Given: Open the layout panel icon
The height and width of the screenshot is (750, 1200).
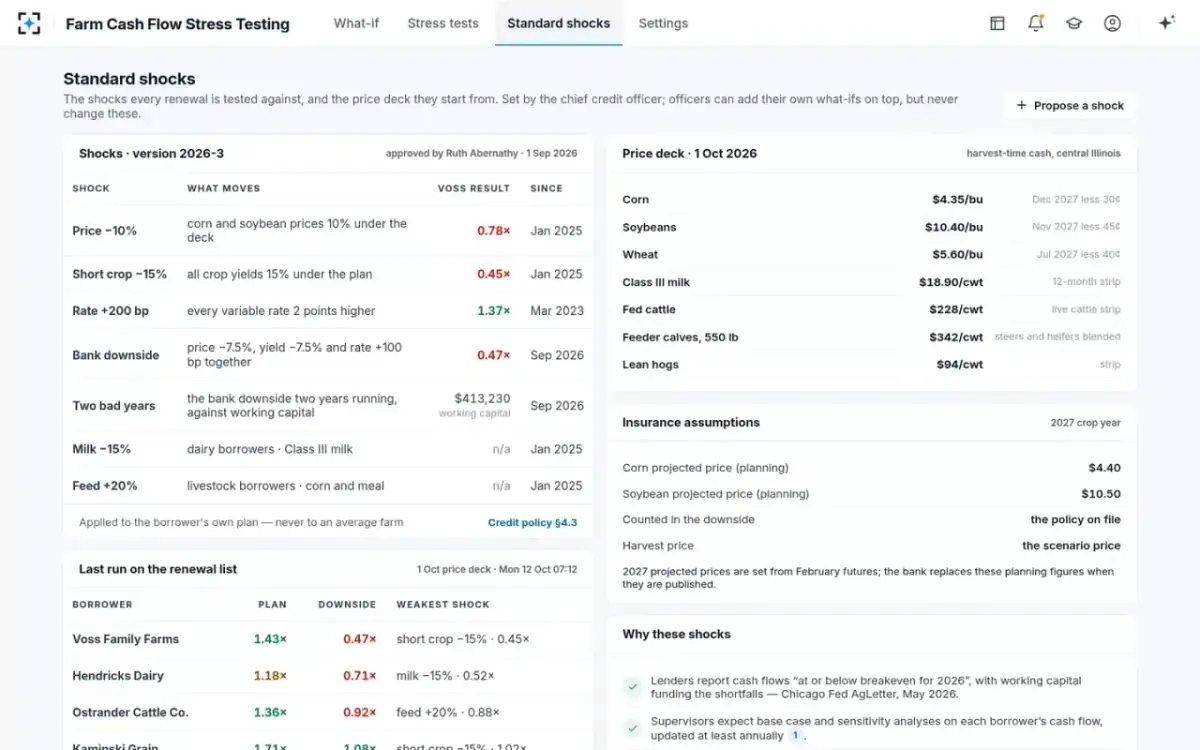Looking at the screenshot, I should [997, 23].
